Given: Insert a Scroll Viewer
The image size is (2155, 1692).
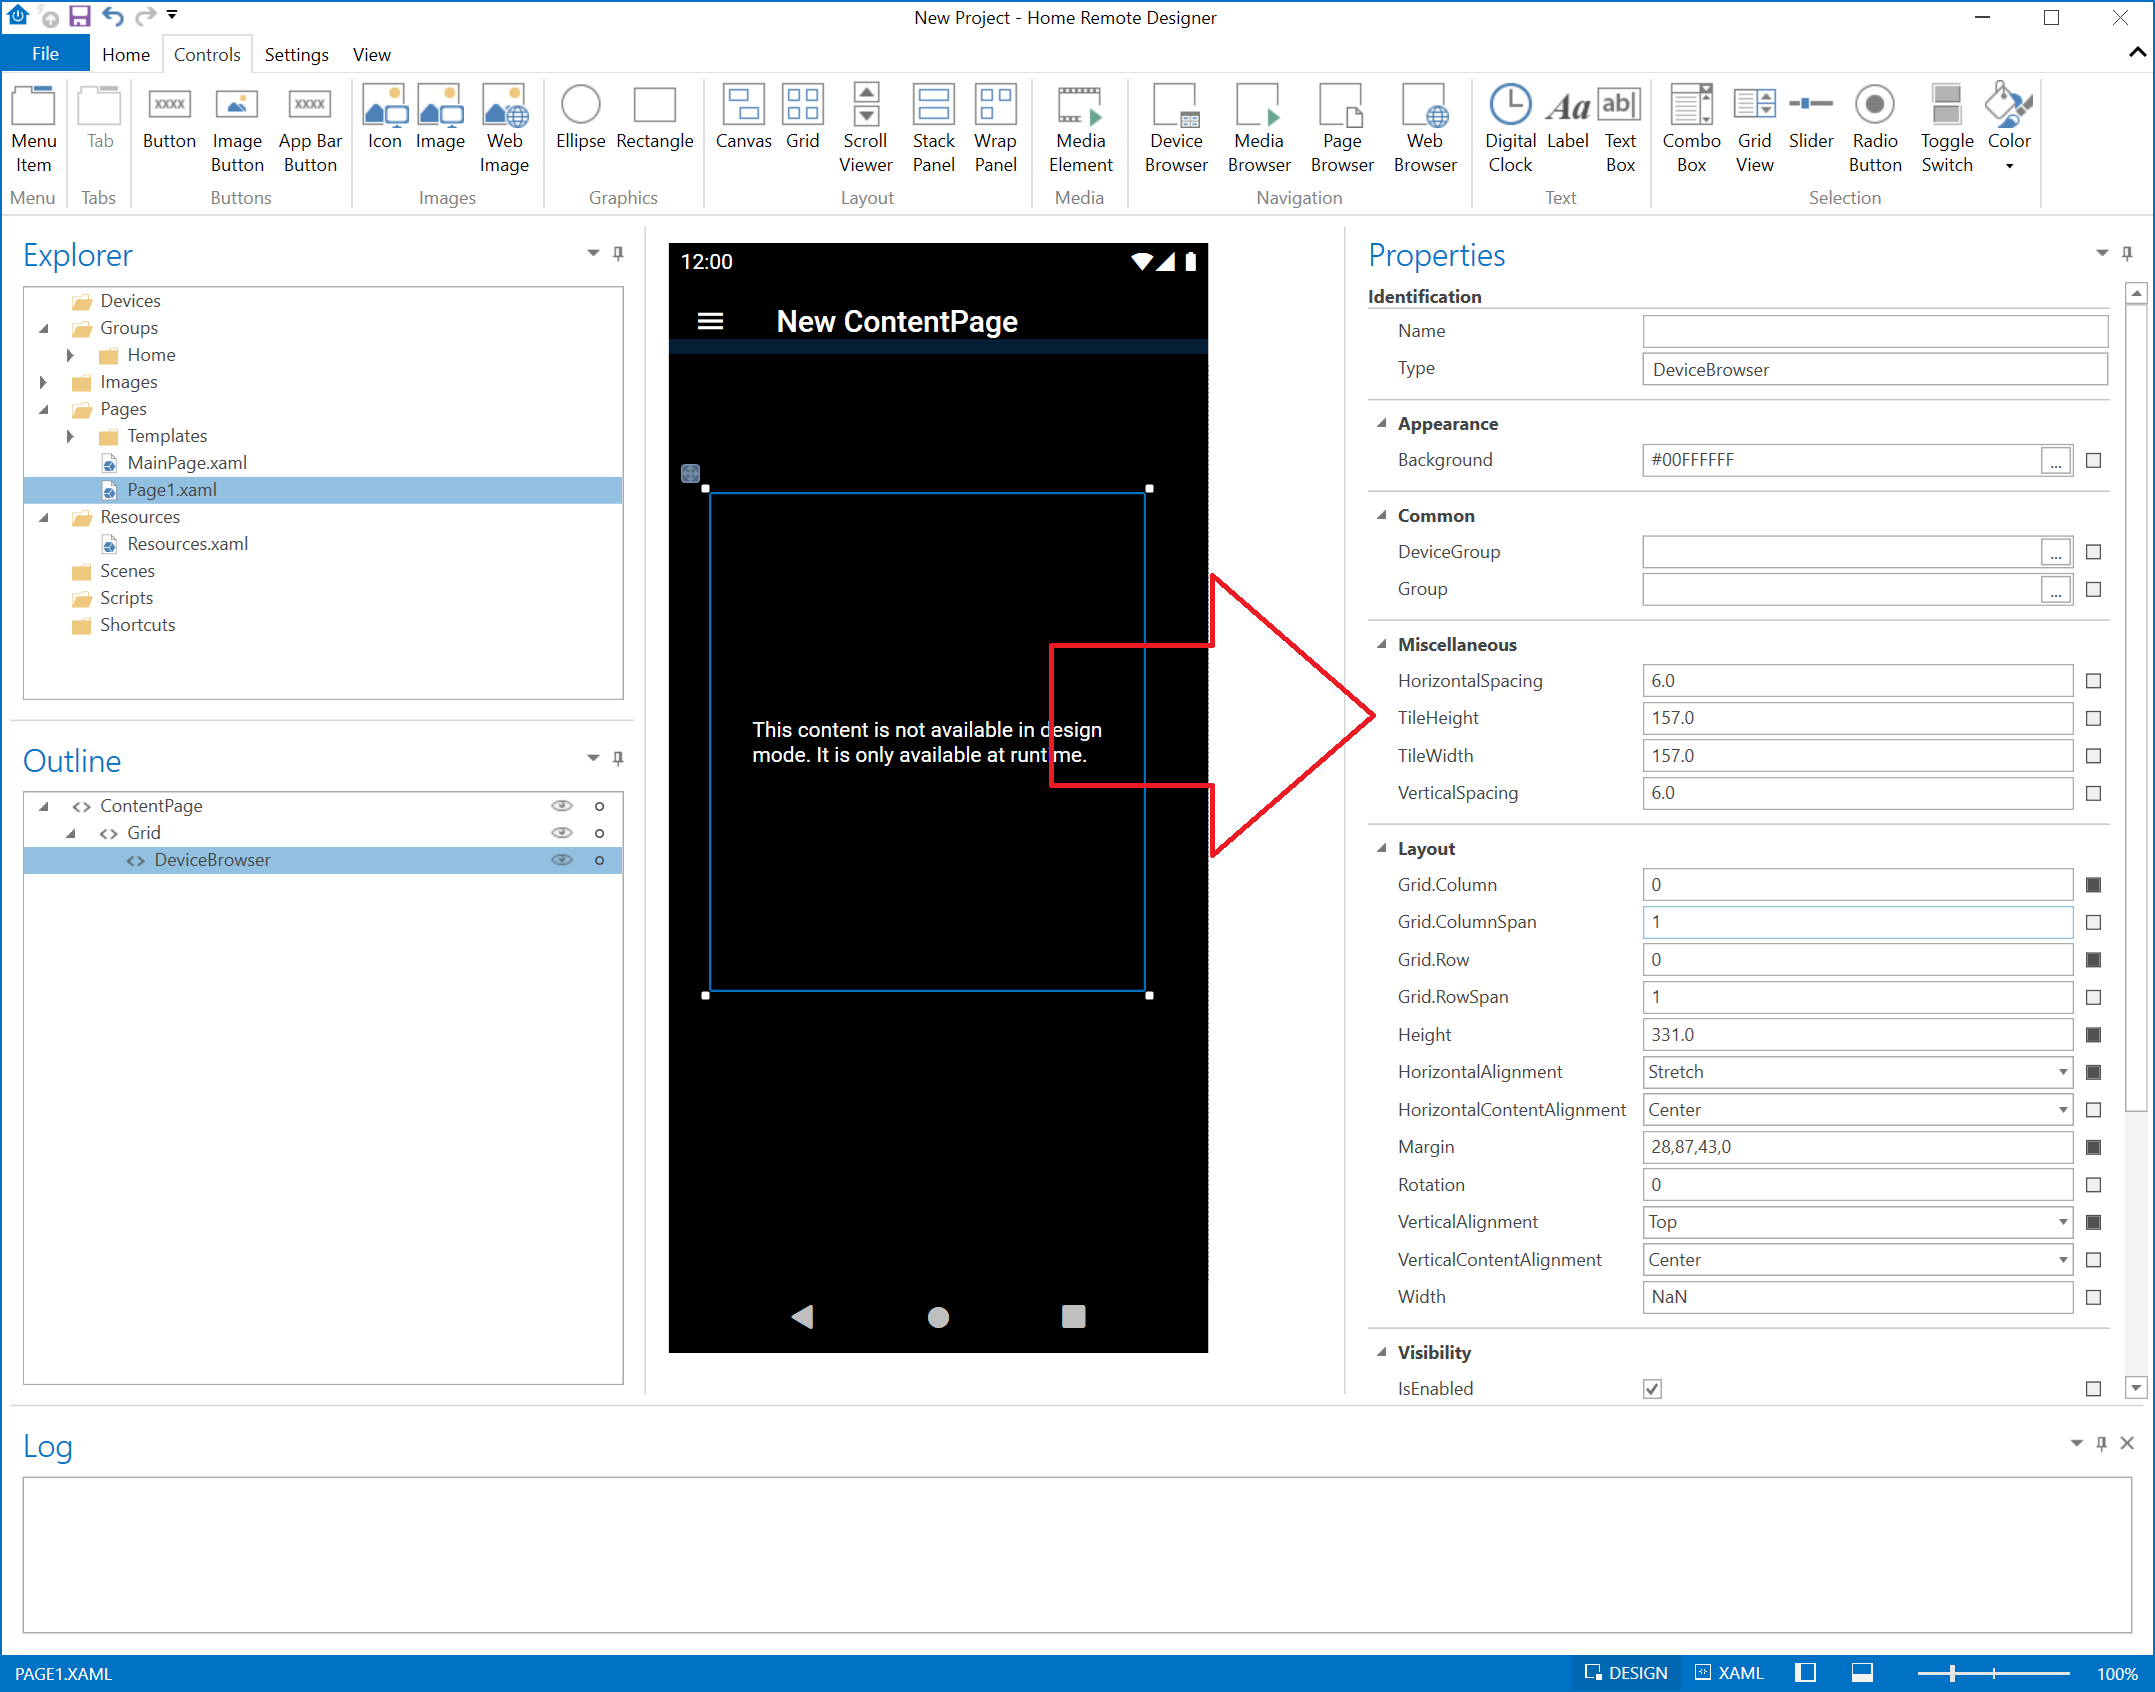Looking at the screenshot, I should click(865, 129).
